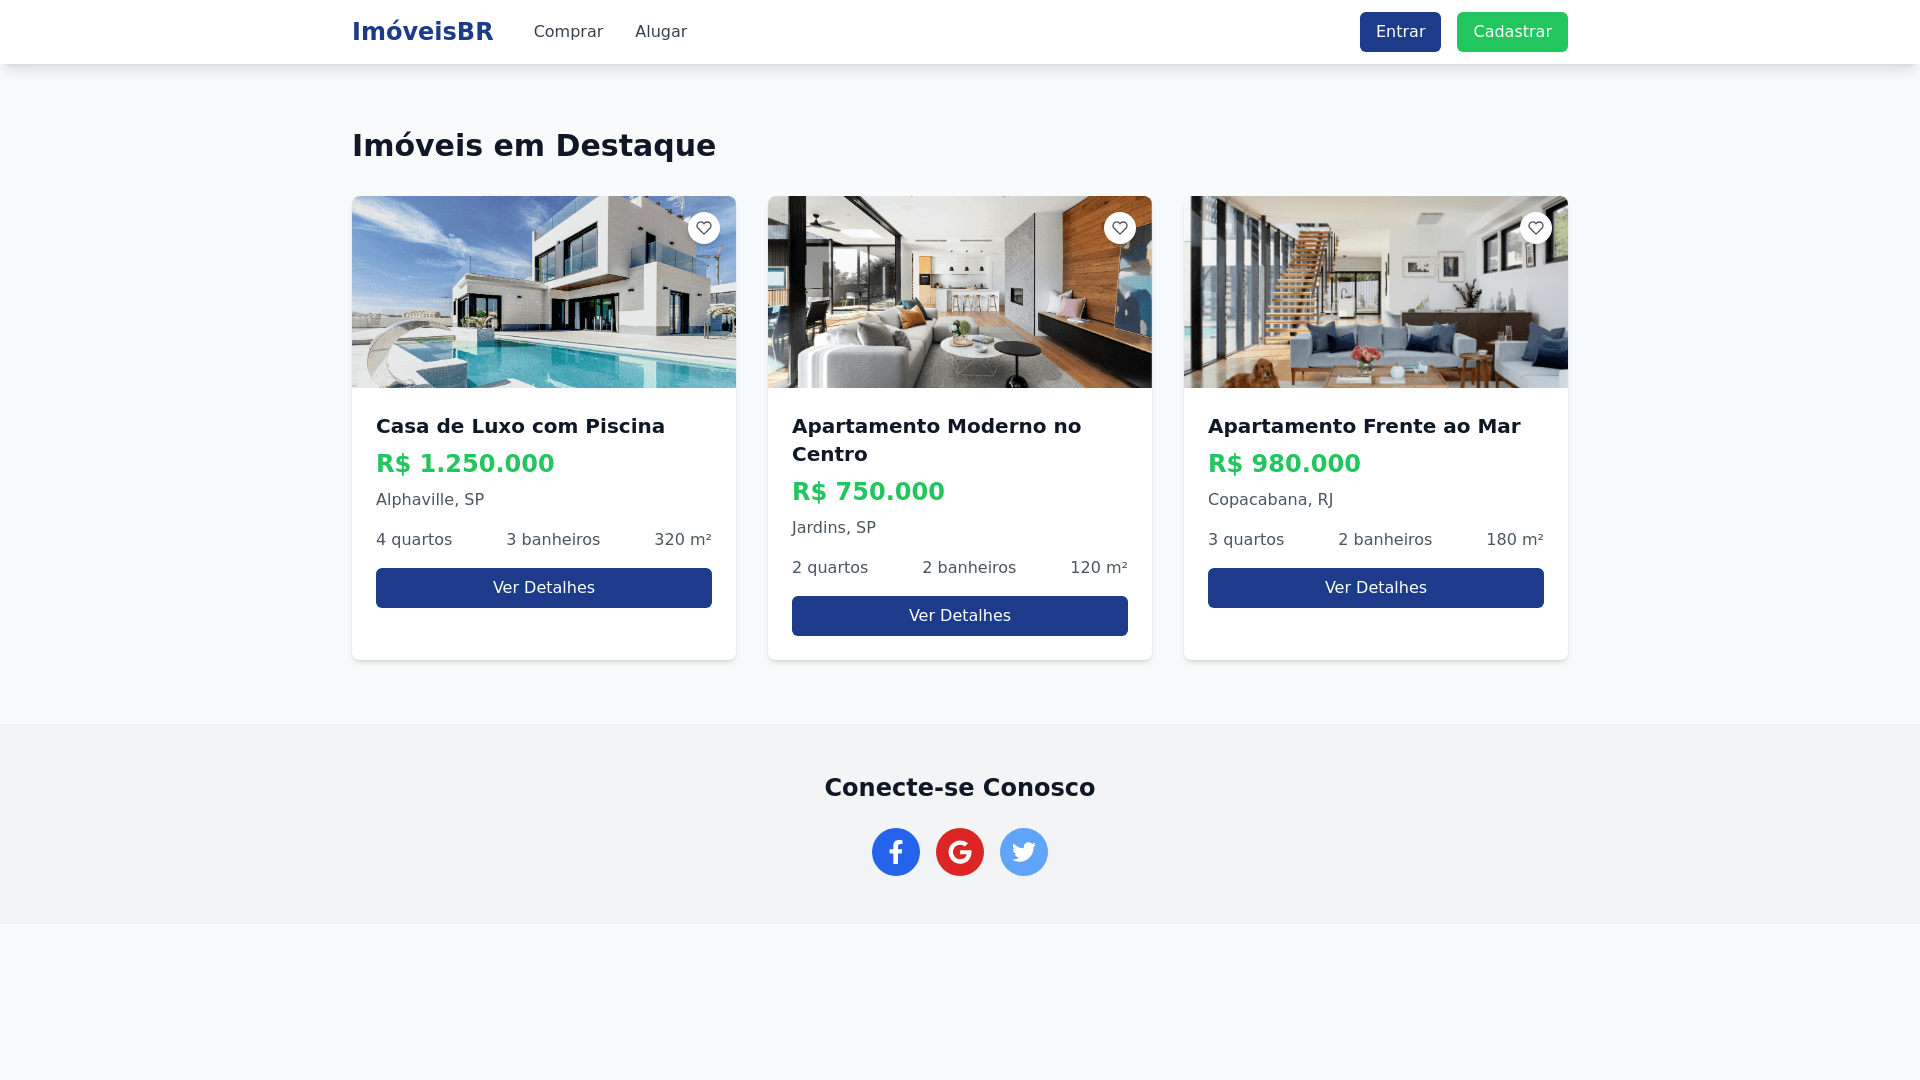The width and height of the screenshot is (1920, 1080).
Task: Open the beachfront apartment staircase photo
Action: (1376, 292)
